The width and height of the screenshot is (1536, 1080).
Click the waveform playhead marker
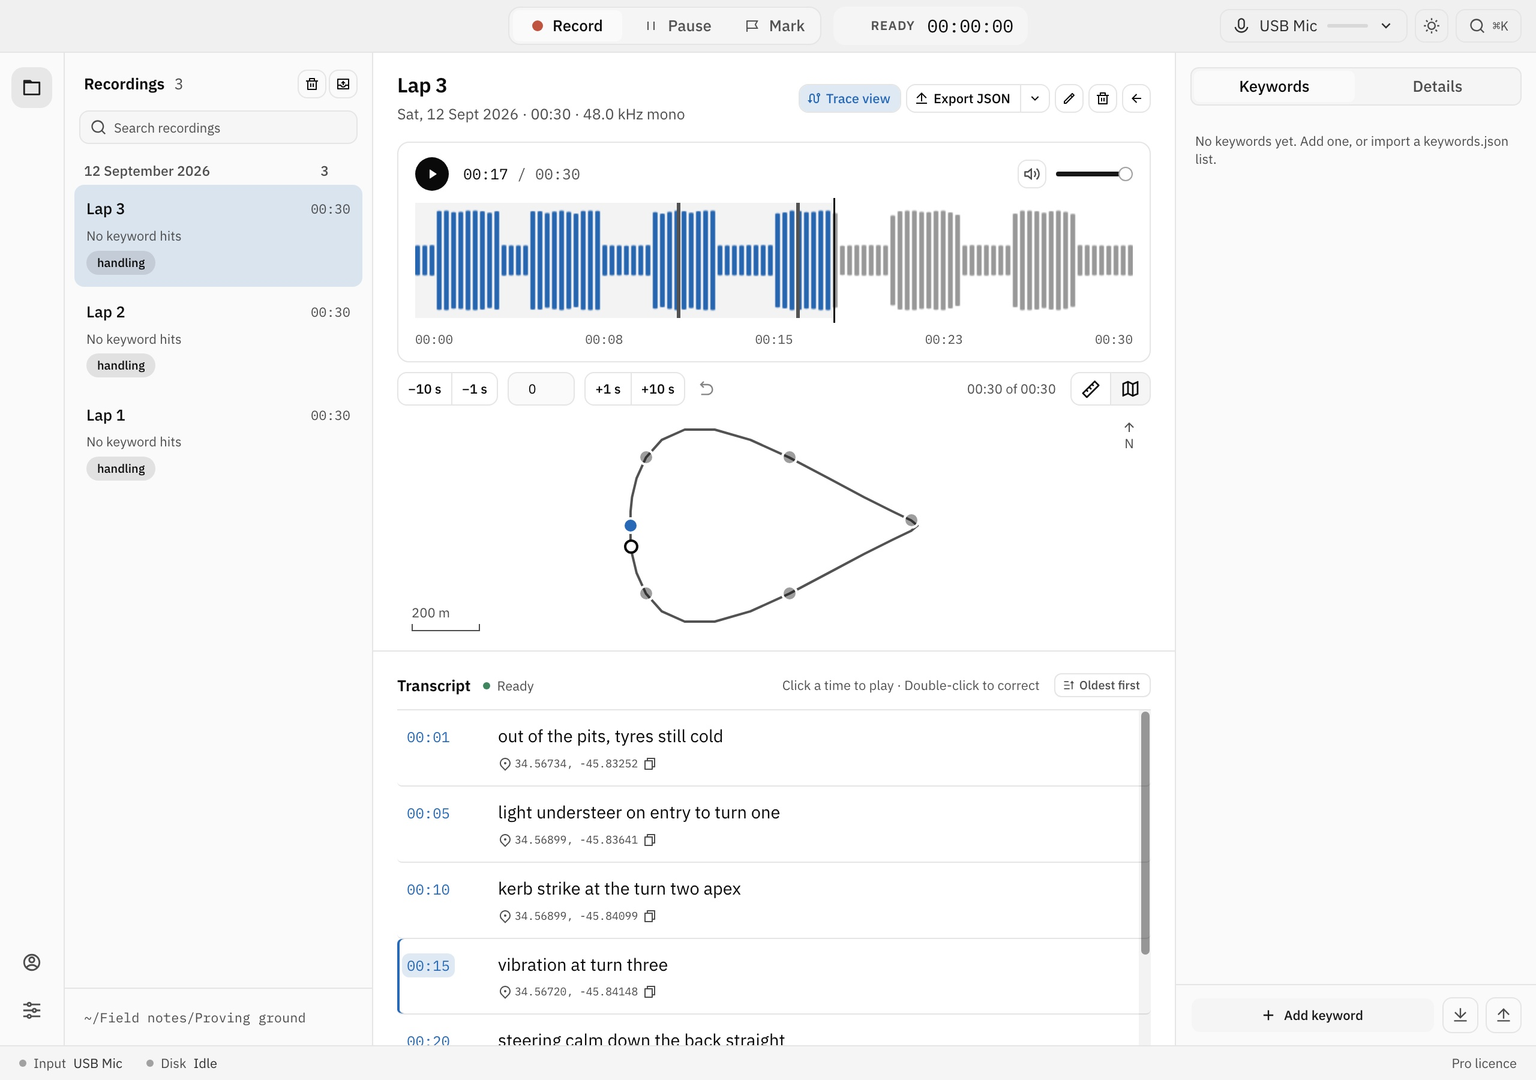pos(834,260)
